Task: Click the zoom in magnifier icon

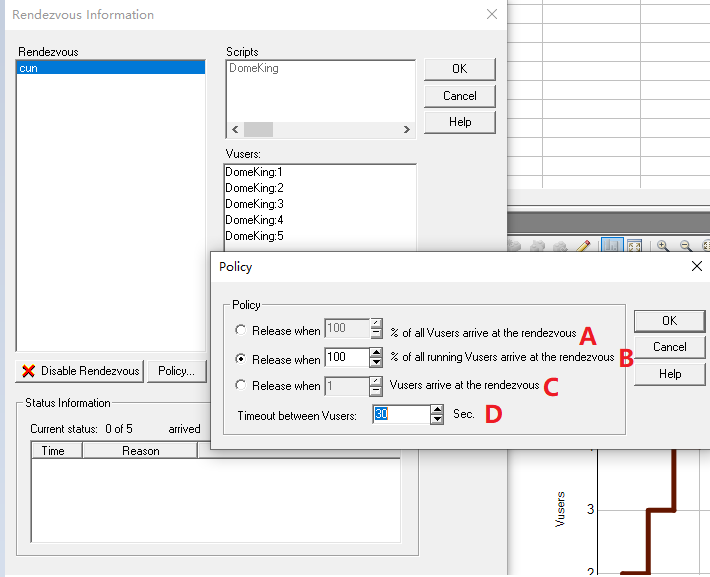Action: point(662,246)
